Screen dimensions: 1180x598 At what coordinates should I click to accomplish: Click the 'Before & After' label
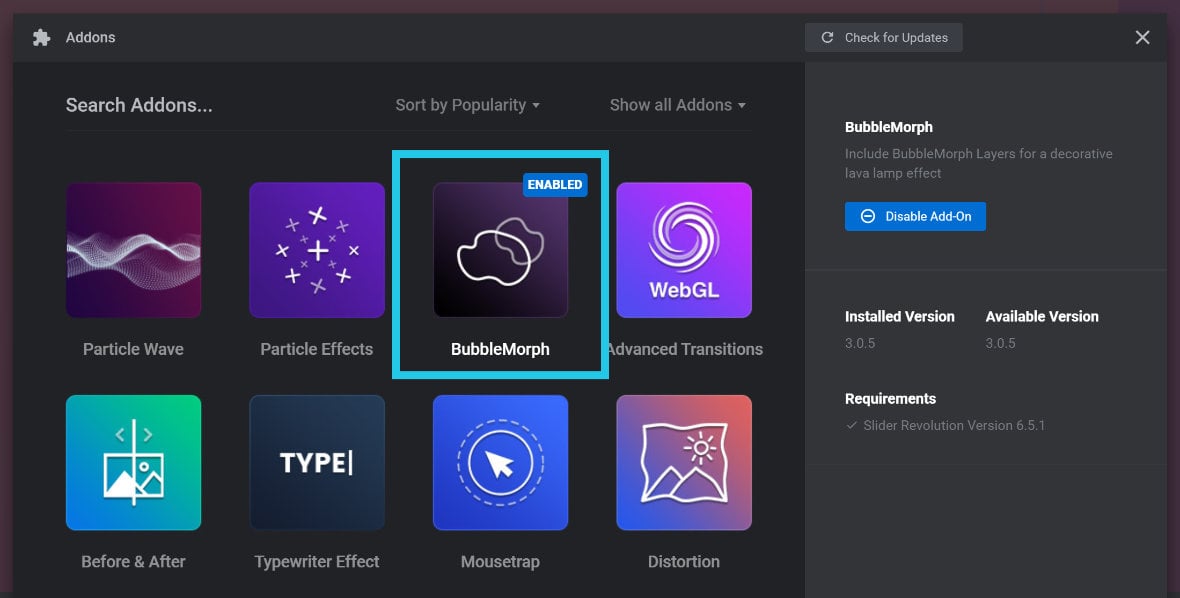tap(133, 562)
